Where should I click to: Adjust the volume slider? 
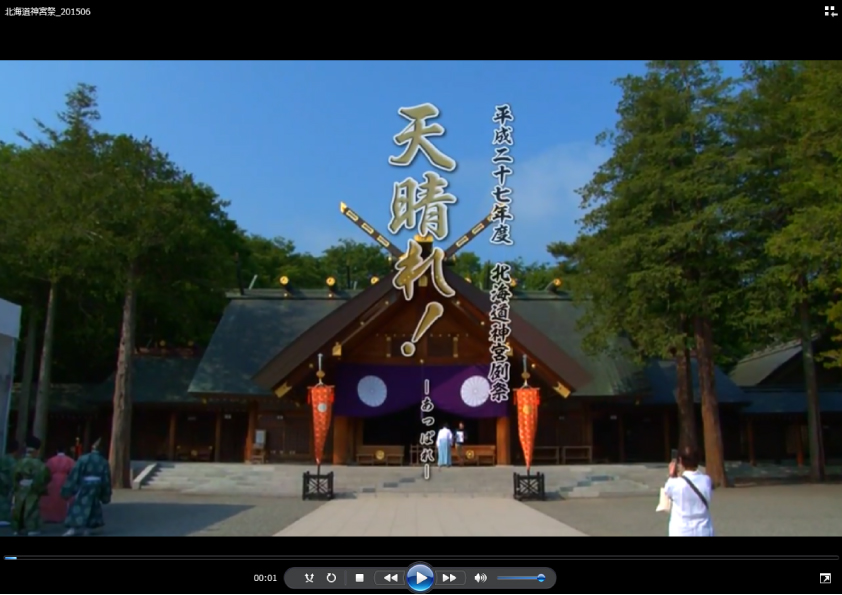(x=521, y=578)
